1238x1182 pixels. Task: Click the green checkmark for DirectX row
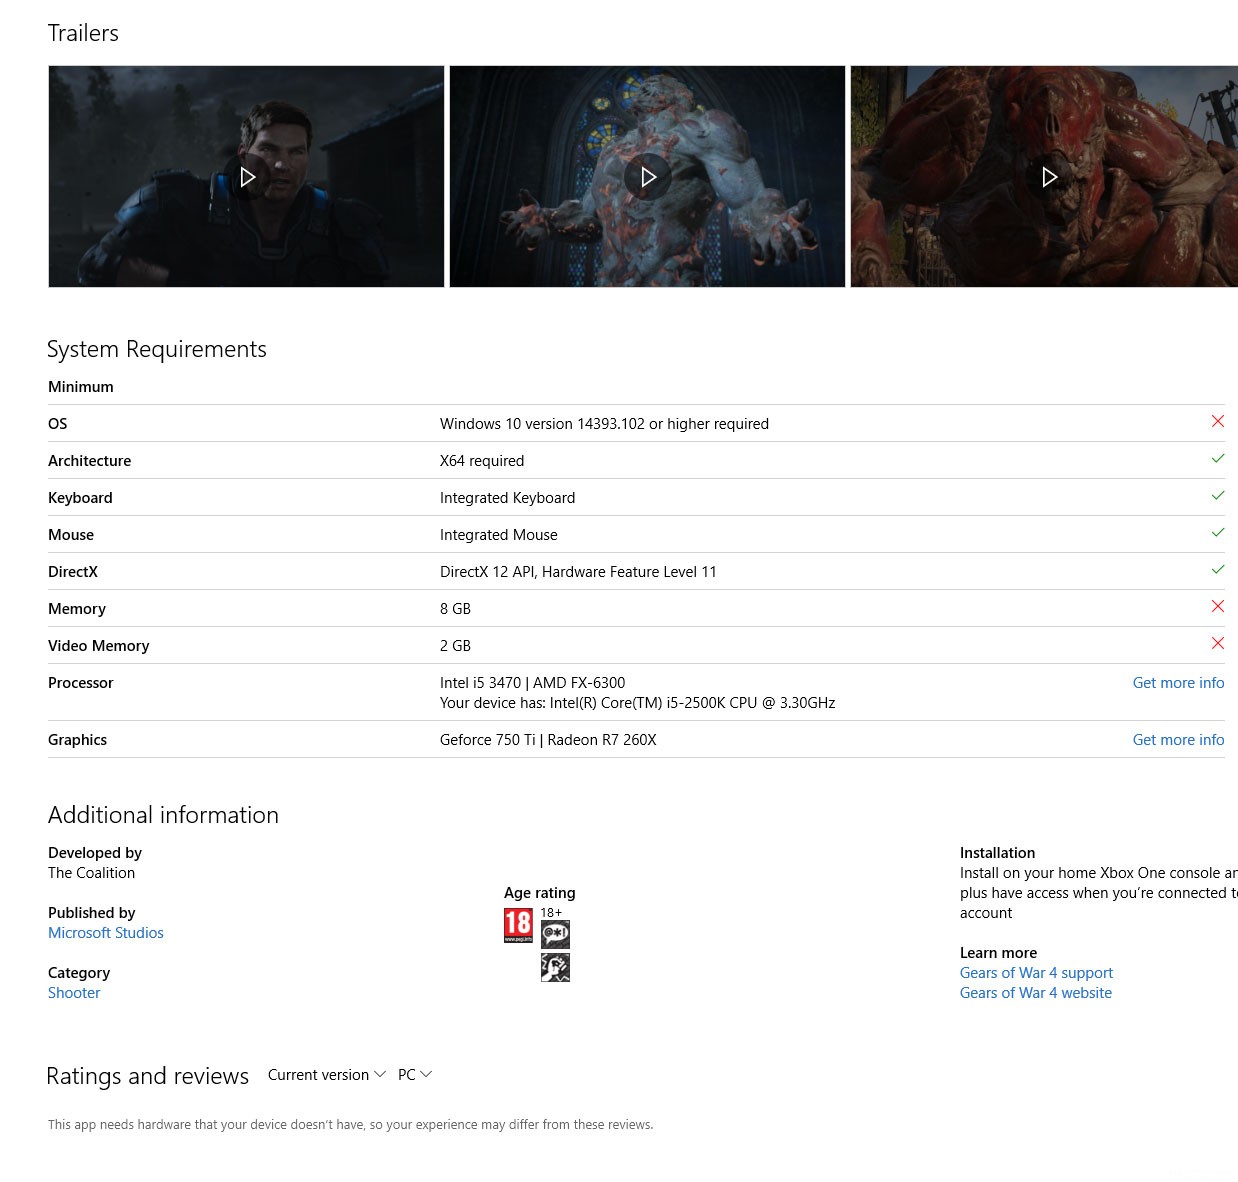point(1217,570)
